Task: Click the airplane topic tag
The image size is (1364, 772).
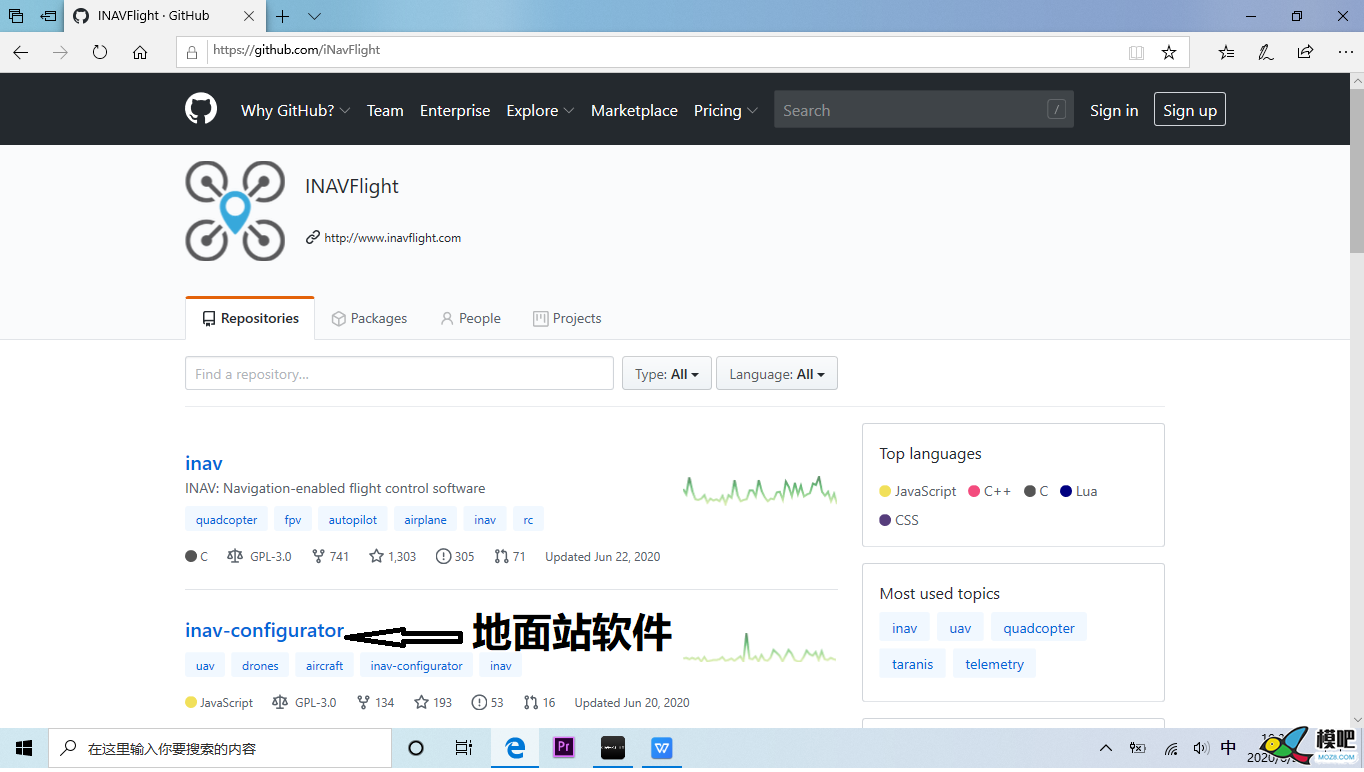Action: pos(426,520)
